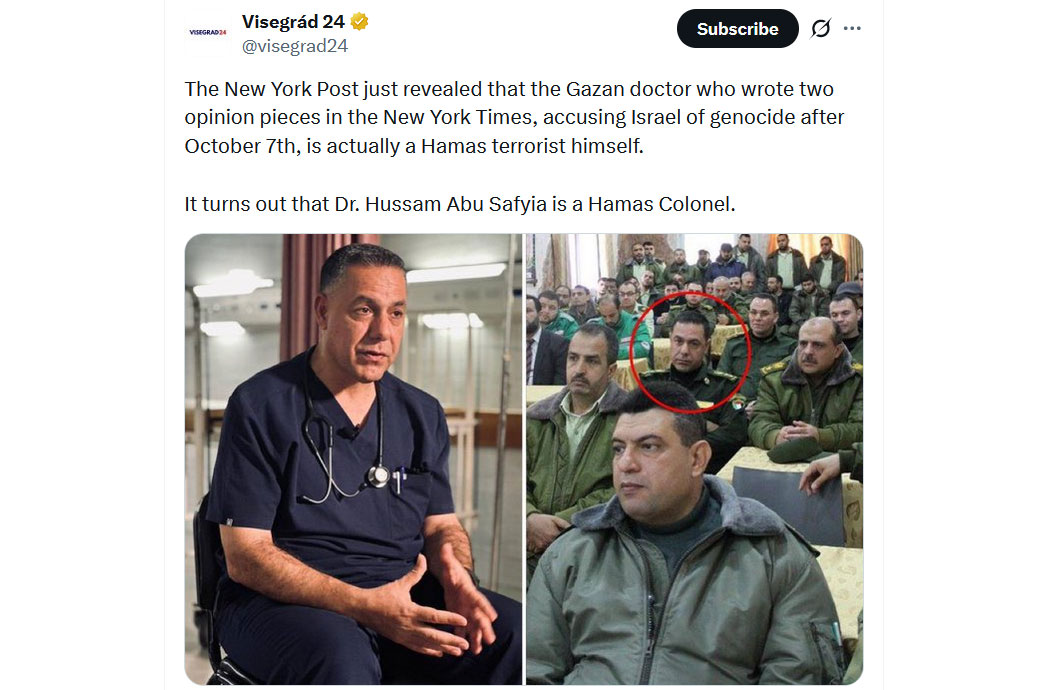This screenshot has height=690, width=1050.
Task: Click the "October 7th" text in post
Action: pyautogui.click(x=240, y=146)
